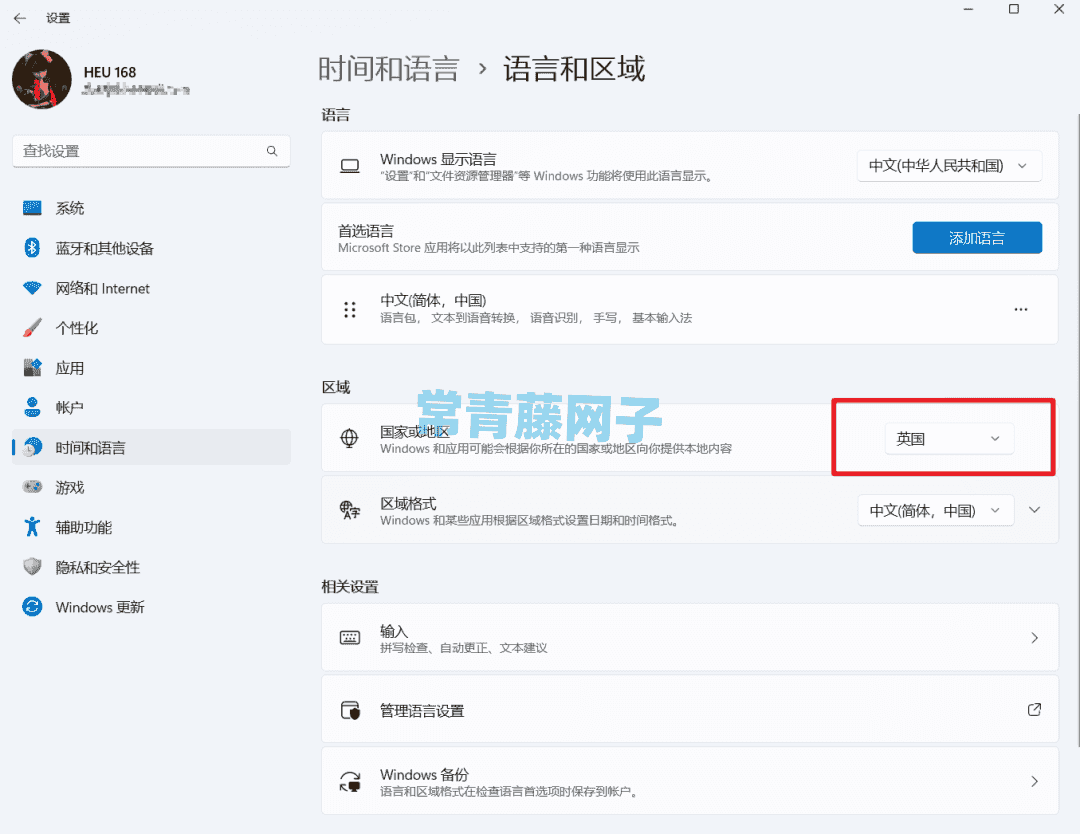Open 隐私和安全性 settings
This screenshot has width=1080, height=834.
click(151, 567)
